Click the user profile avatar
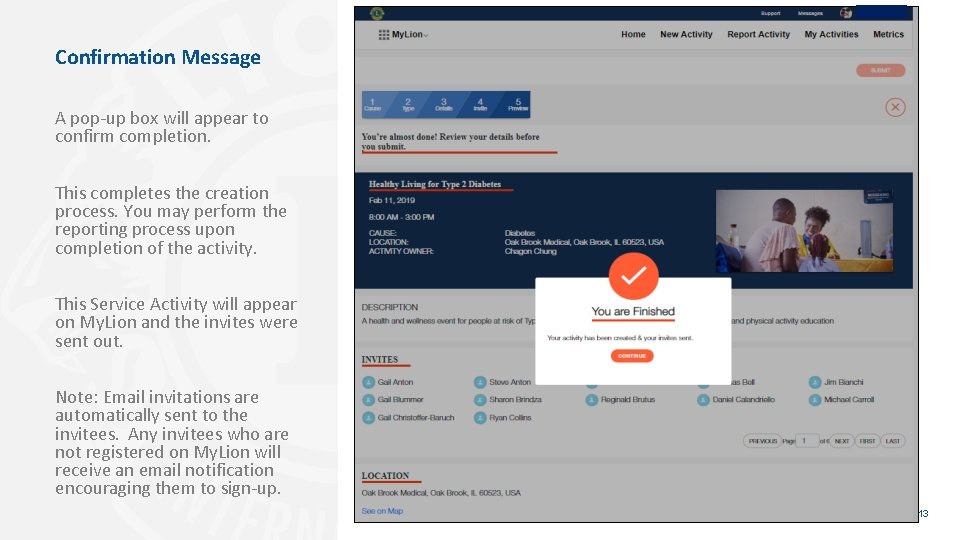Viewport: 960px width, 540px height. [x=846, y=13]
